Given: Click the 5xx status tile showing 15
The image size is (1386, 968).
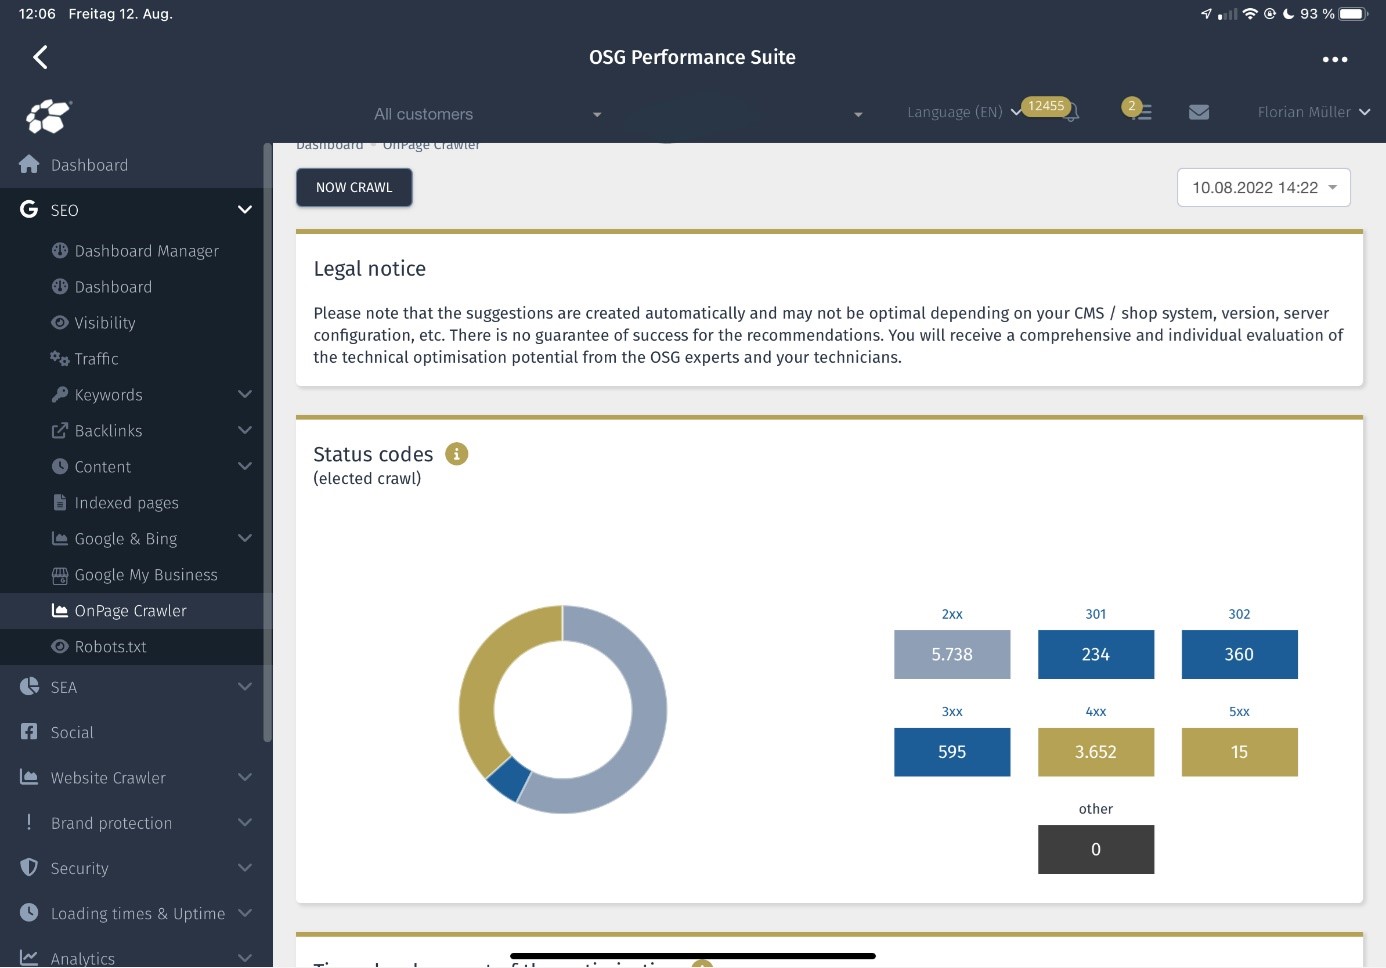Looking at the screenshot, I should pos(1239,752).
